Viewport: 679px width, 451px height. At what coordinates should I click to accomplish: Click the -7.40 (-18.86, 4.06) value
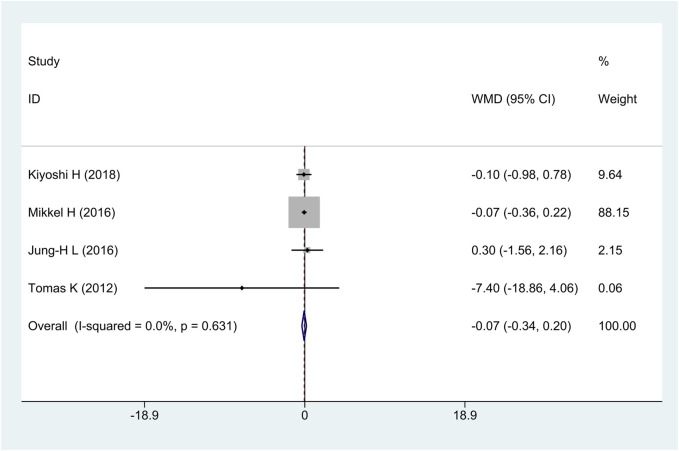pos(525,288)
